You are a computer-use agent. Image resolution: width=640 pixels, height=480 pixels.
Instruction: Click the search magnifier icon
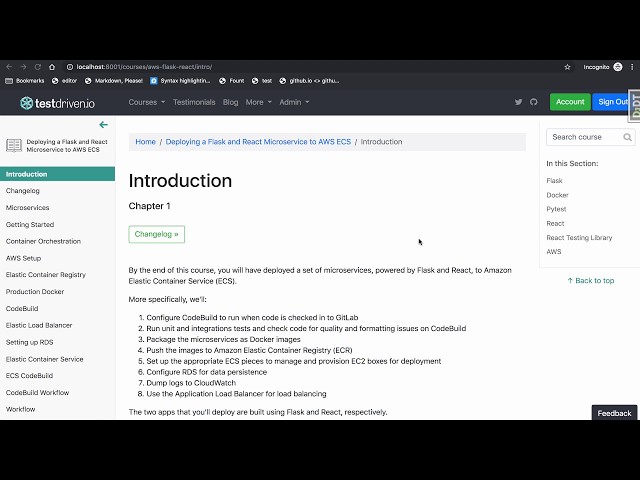627,137
